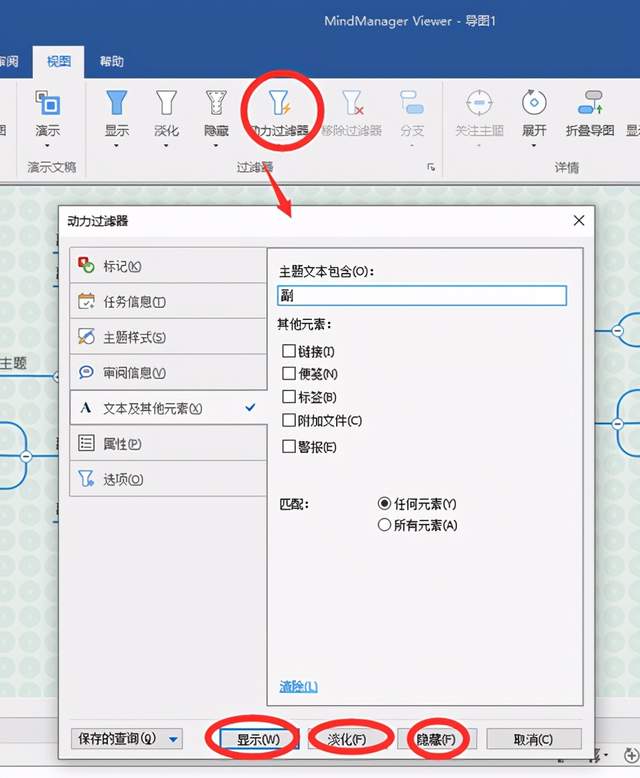Collapse the map node left of the dialog
Screen dimensions: 640x778
point(26,456)
